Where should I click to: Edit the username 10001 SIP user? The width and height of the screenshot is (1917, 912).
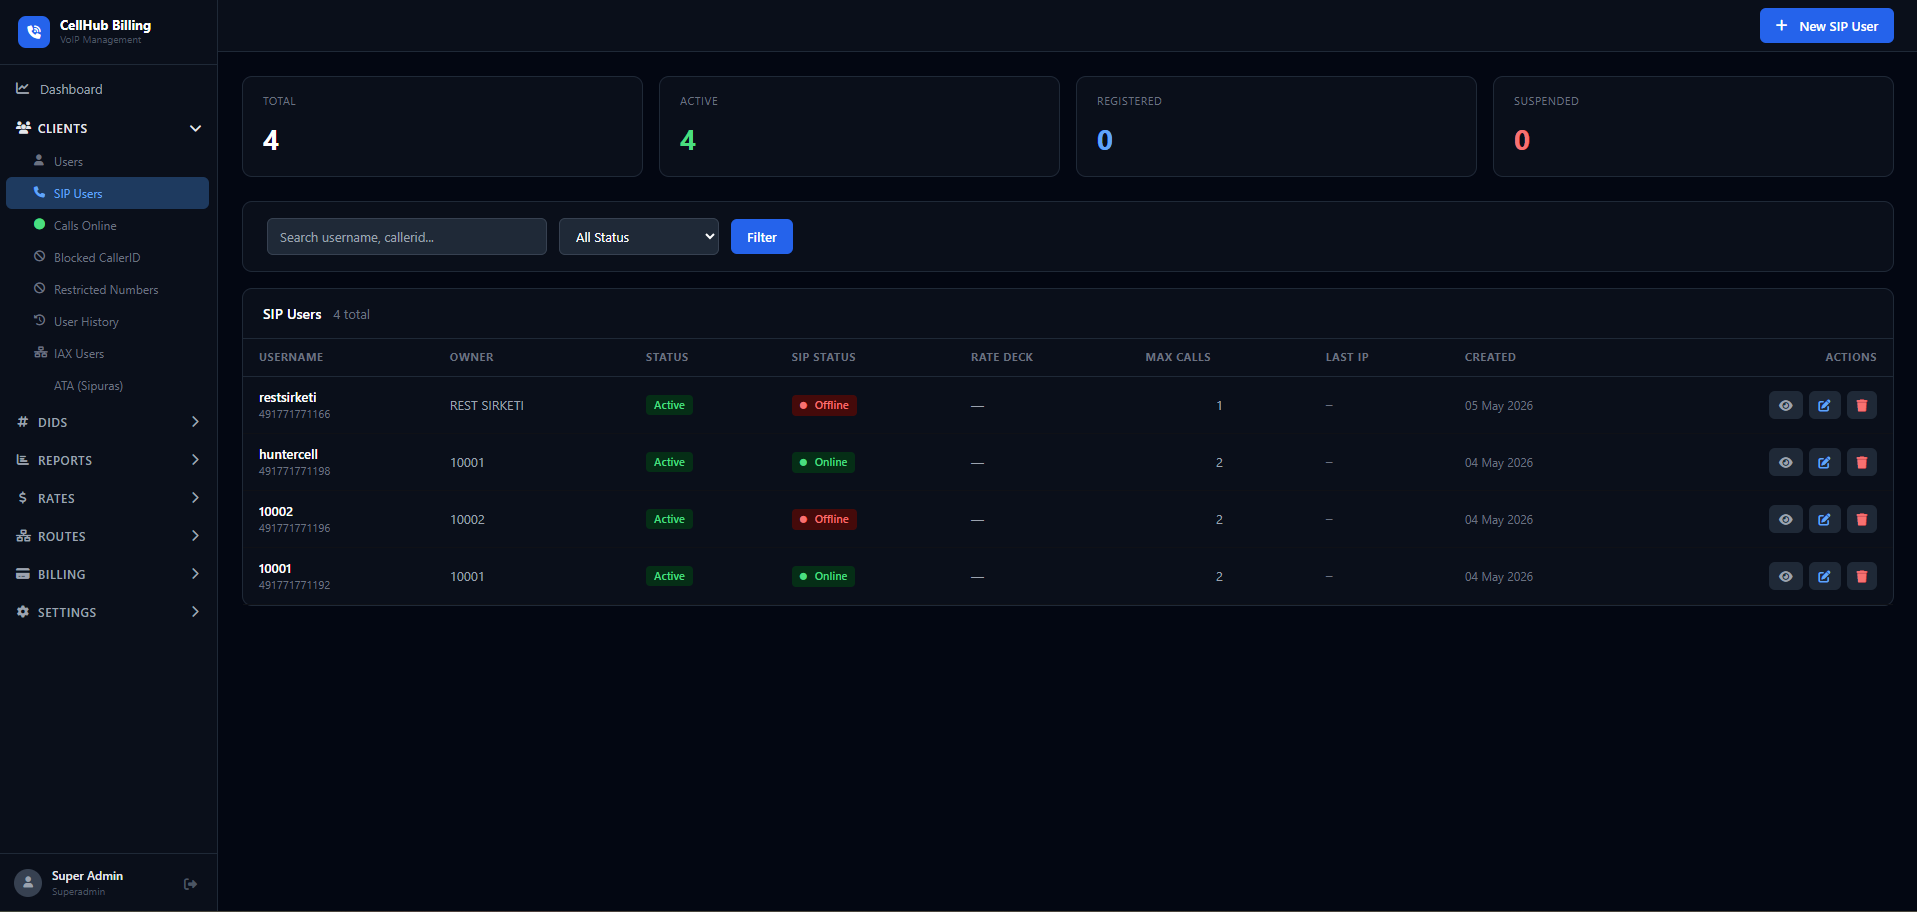click(1824, 576)
